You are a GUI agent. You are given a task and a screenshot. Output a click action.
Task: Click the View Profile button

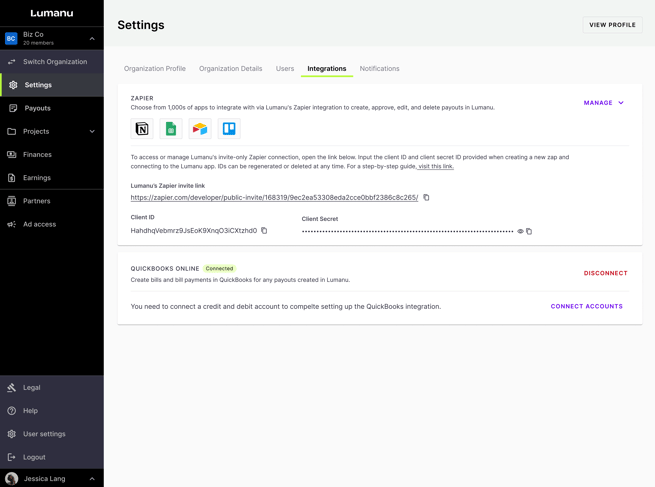[x=612, y=25]
